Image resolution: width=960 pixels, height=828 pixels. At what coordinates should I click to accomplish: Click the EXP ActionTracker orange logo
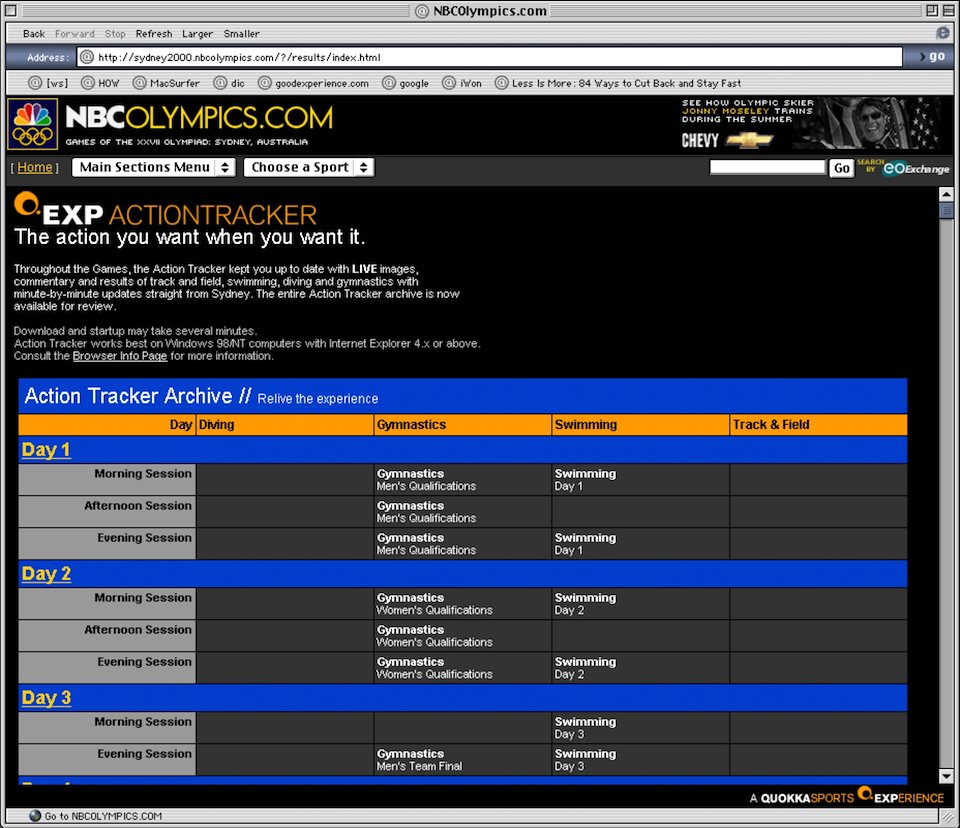click(165, 209)
